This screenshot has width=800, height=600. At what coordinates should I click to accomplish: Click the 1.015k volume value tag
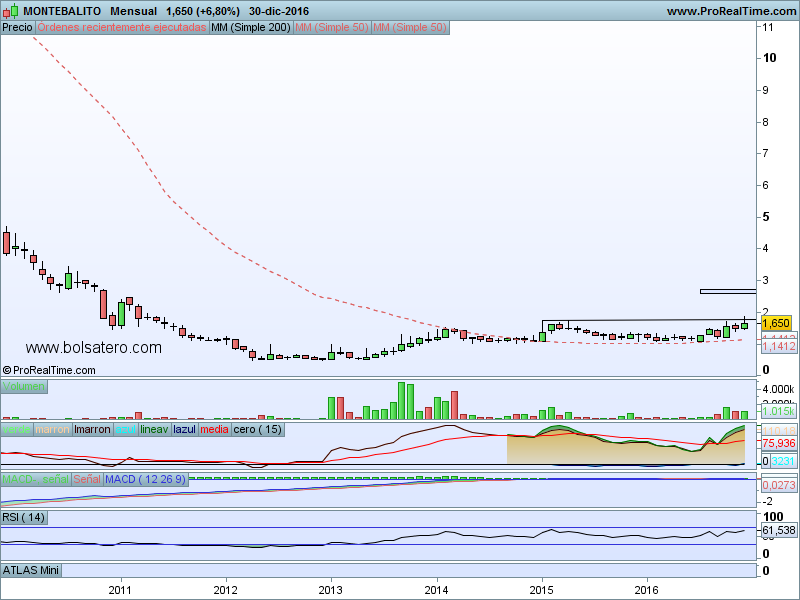point(779,411)
